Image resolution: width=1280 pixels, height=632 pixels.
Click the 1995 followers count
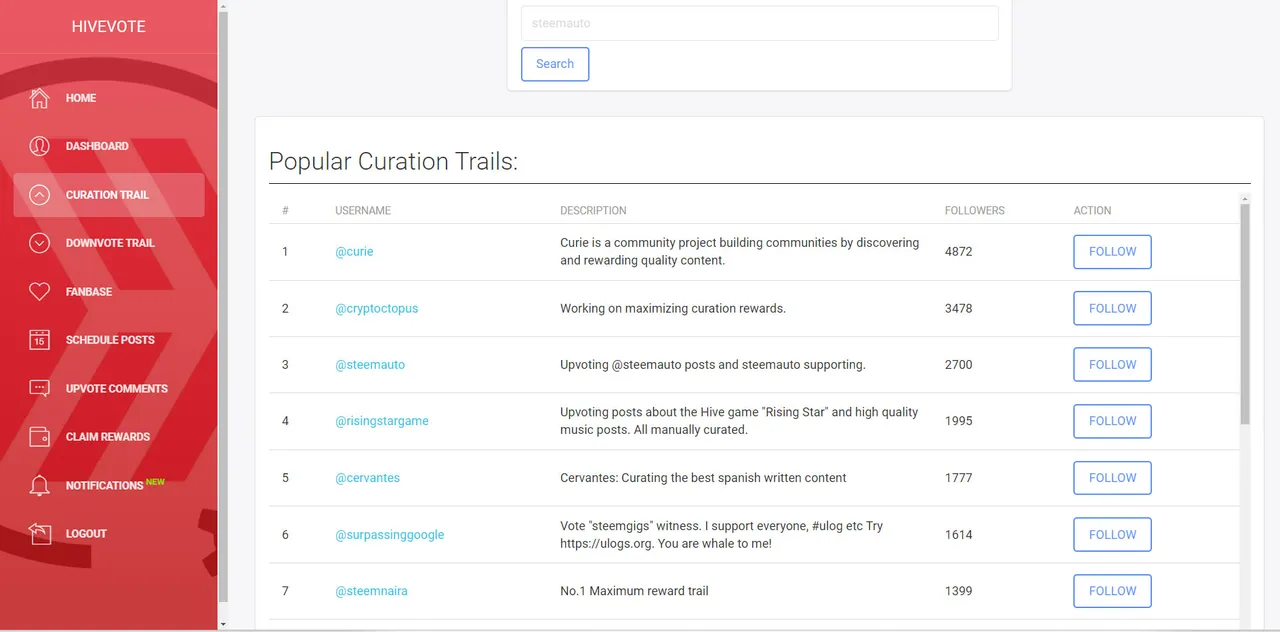click(x=958, y=421)
